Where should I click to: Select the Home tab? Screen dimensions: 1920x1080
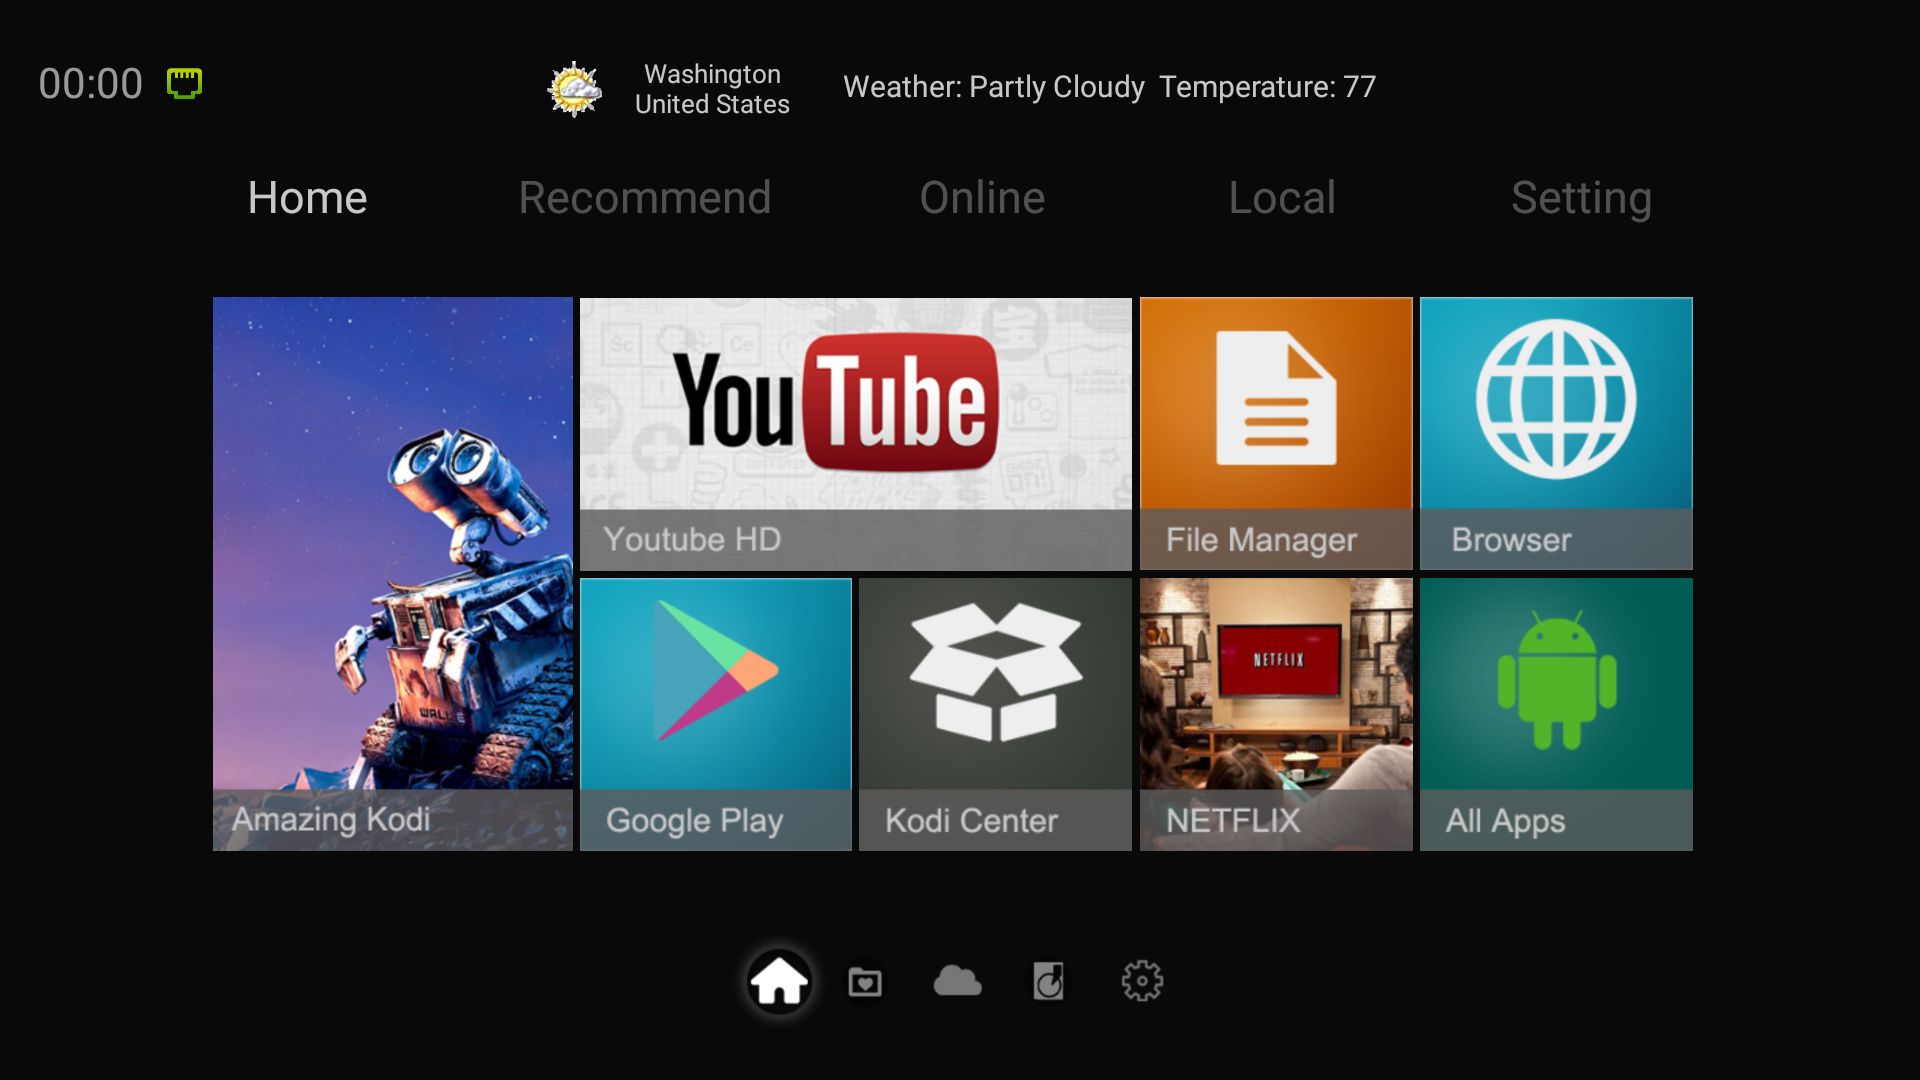point(307,198)
